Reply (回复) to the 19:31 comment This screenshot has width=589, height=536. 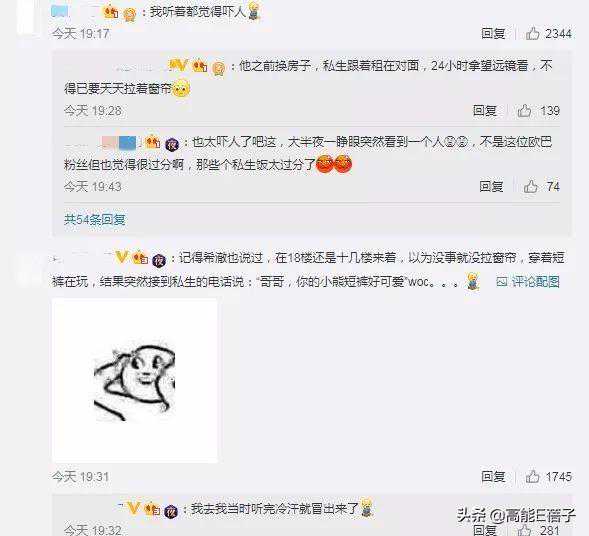493,476
